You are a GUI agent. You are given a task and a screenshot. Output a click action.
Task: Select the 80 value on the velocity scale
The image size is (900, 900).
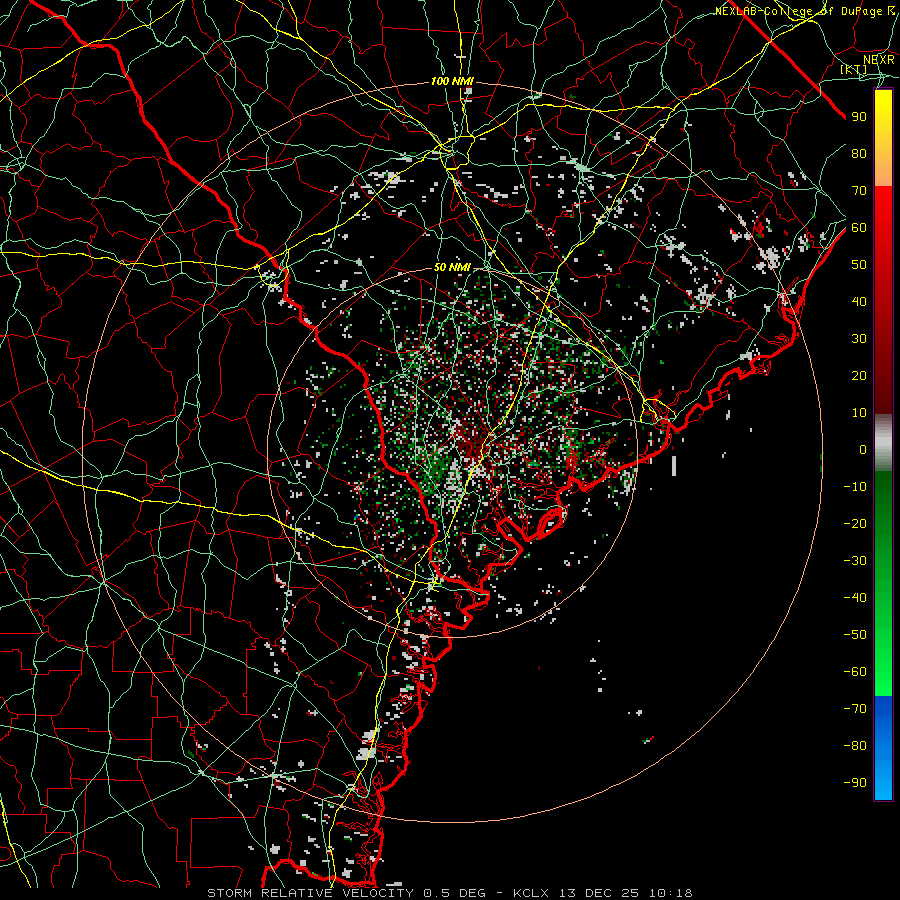(859, 153)
